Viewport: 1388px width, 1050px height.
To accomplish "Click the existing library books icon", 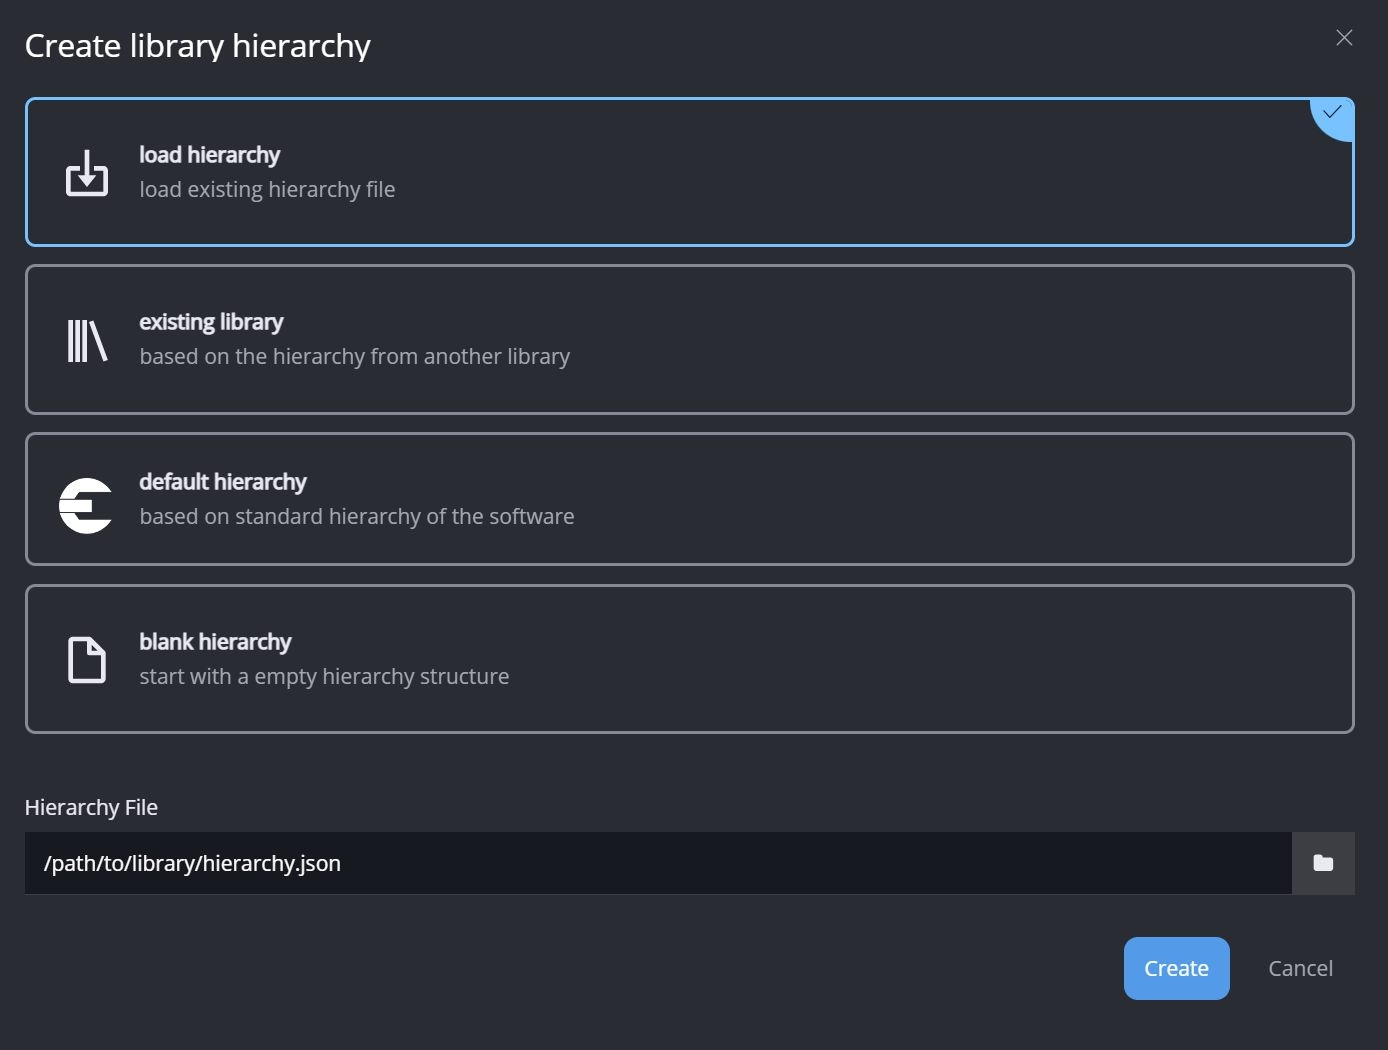I will click(87, 341).
